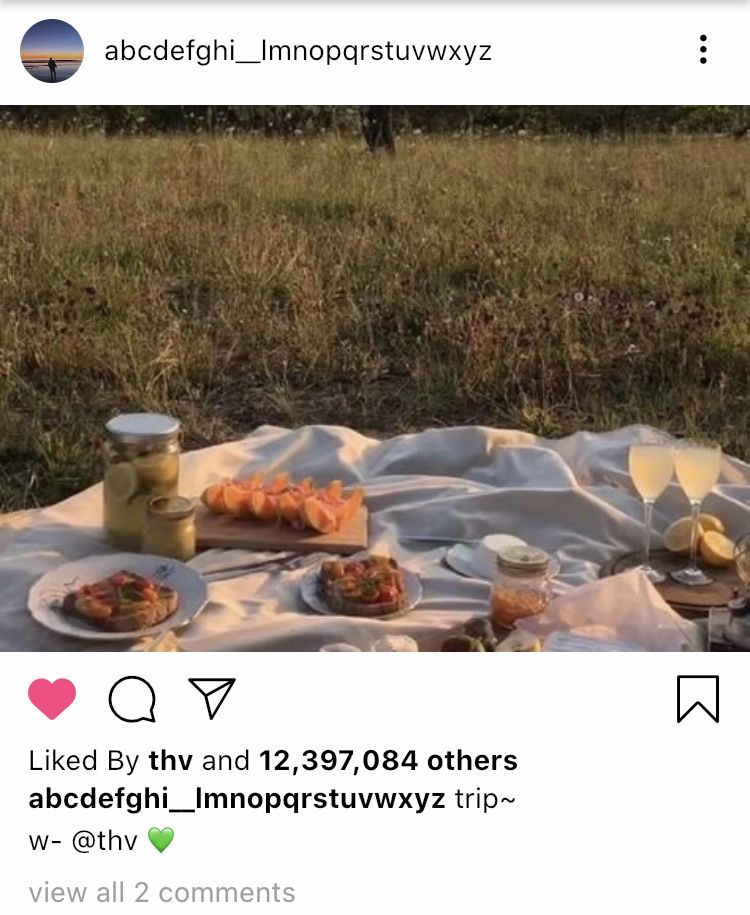750x915 pixels.
Task: View all 2 comments
Action: (x=162, y=892)
